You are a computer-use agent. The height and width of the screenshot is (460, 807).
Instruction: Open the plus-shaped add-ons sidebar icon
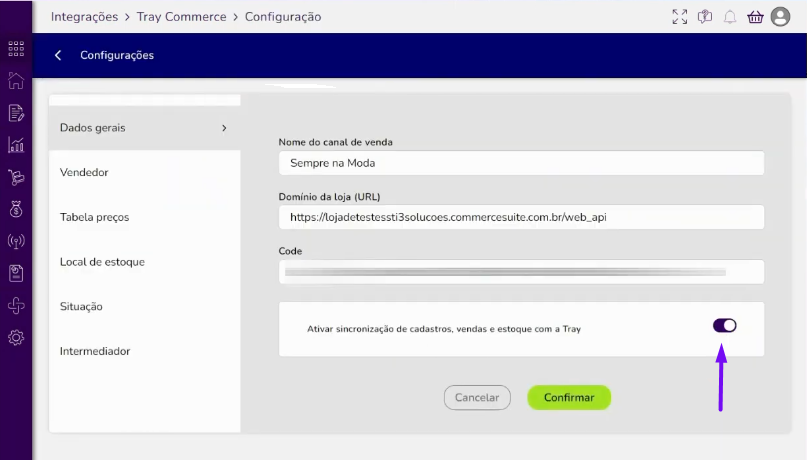click(16, 306)
